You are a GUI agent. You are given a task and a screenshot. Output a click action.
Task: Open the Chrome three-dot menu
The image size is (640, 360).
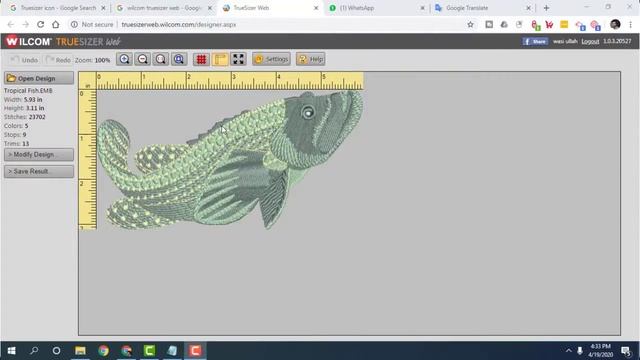point(630,24)
